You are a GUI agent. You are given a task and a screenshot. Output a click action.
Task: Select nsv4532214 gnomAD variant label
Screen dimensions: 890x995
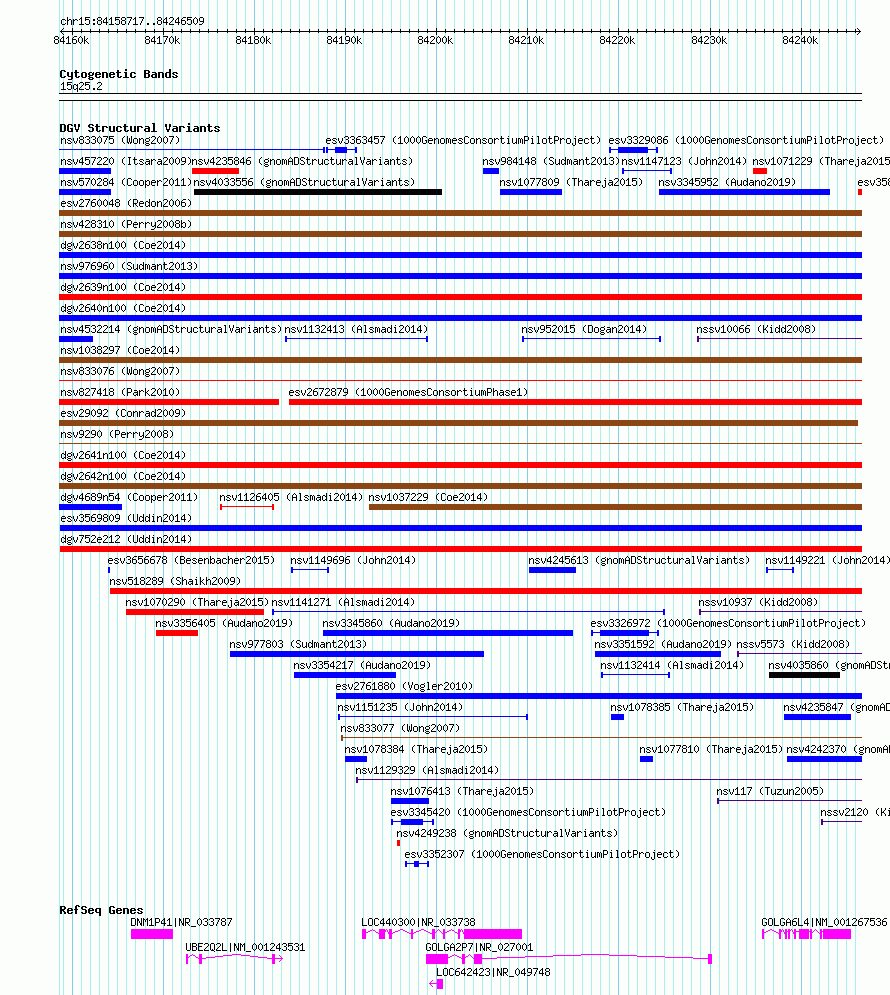point(171,329)
